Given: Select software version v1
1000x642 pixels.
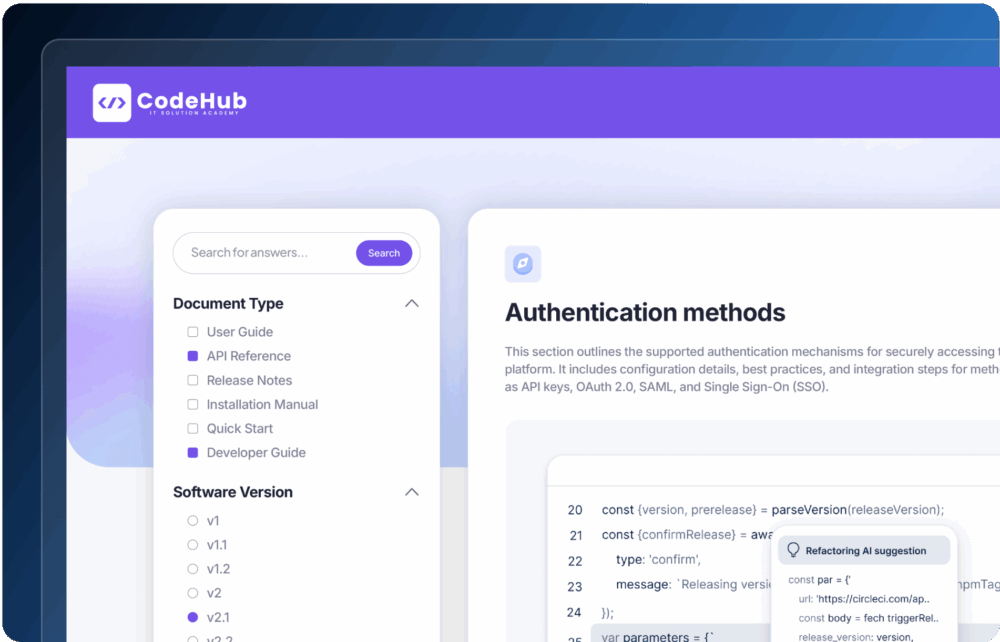Looking at the screenshot, I should [192, 520].
